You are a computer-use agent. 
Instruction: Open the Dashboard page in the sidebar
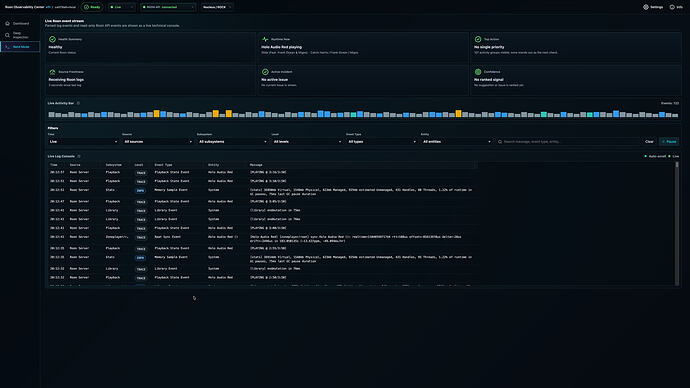pyautogui.click(x=20, y=23)
